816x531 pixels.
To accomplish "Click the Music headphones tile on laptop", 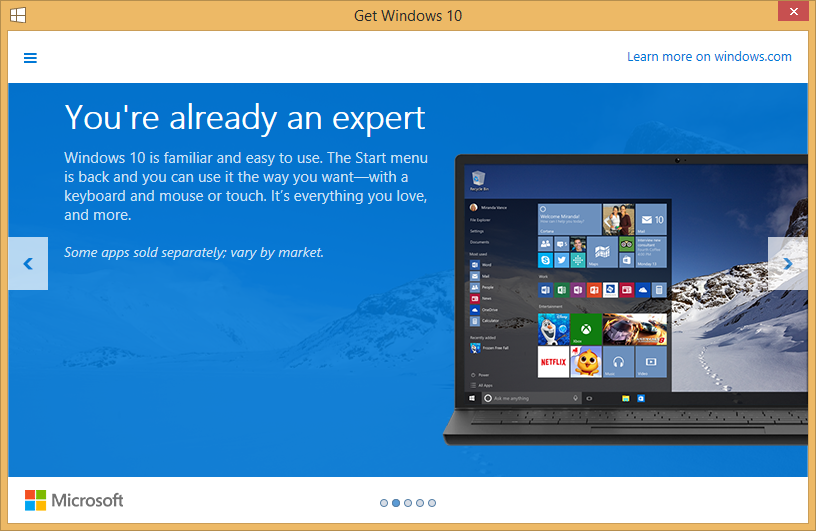I will tap(619, 362).
